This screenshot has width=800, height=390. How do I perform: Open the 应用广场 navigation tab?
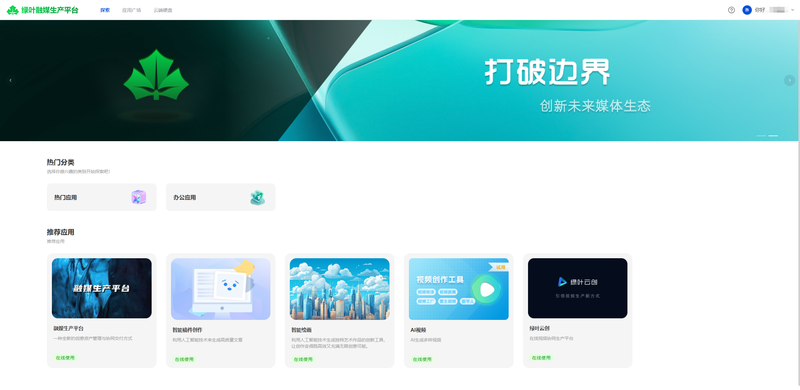pyautogui.click(x=132, y=10)
